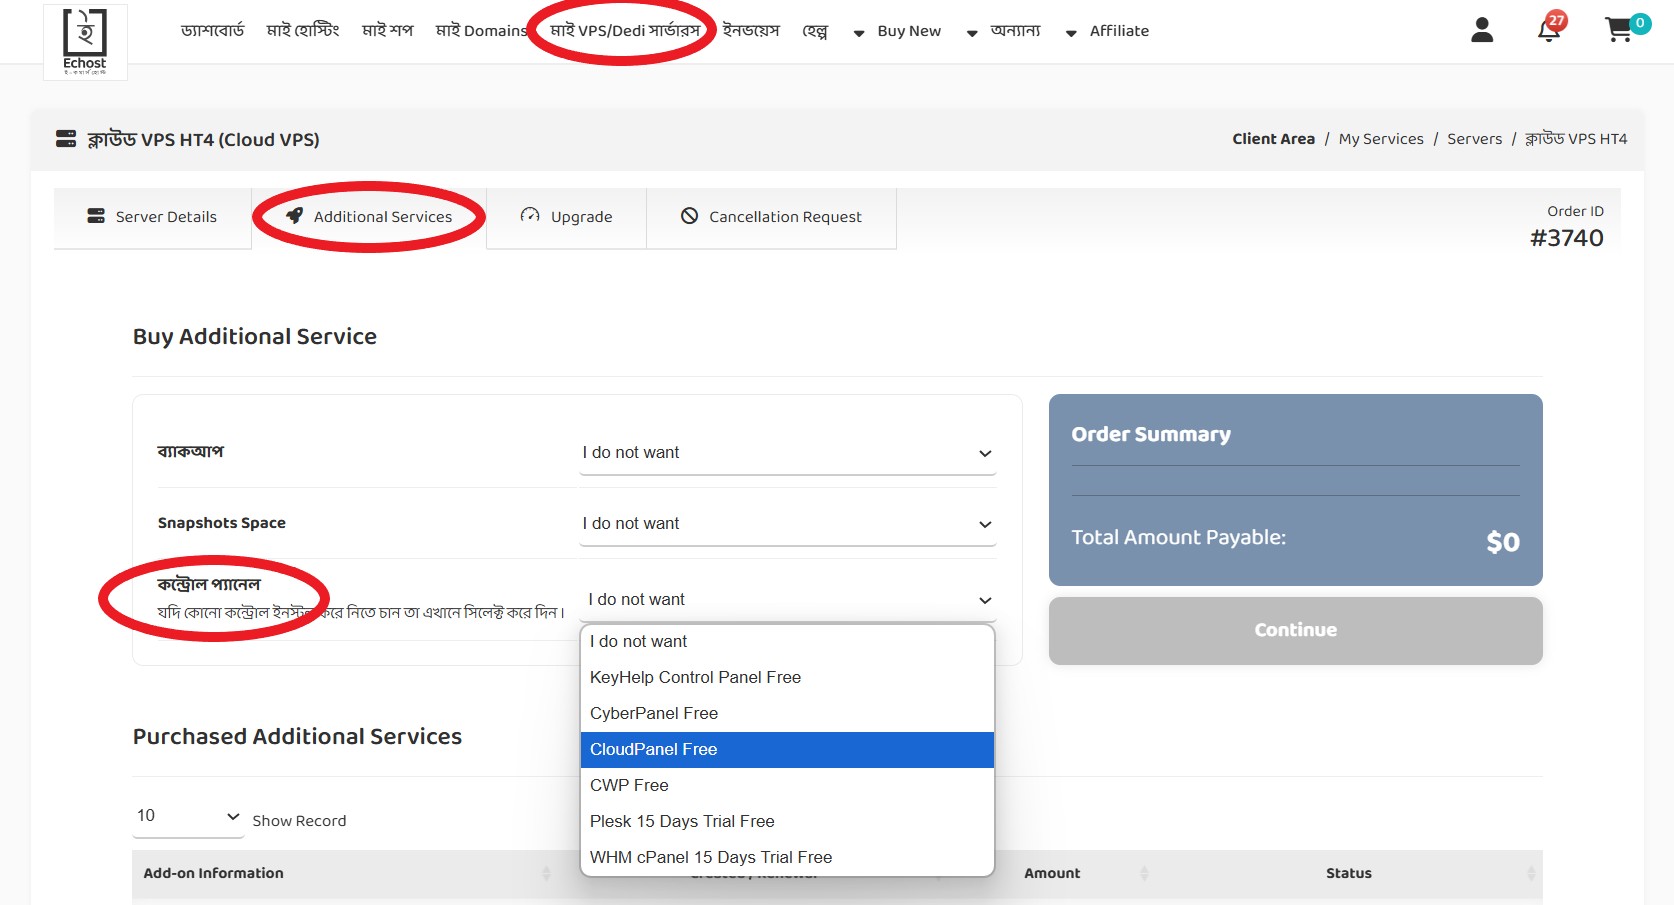The image size is (1674, 905).
Task: Click the Amount column header
Action: [1052, 873]
